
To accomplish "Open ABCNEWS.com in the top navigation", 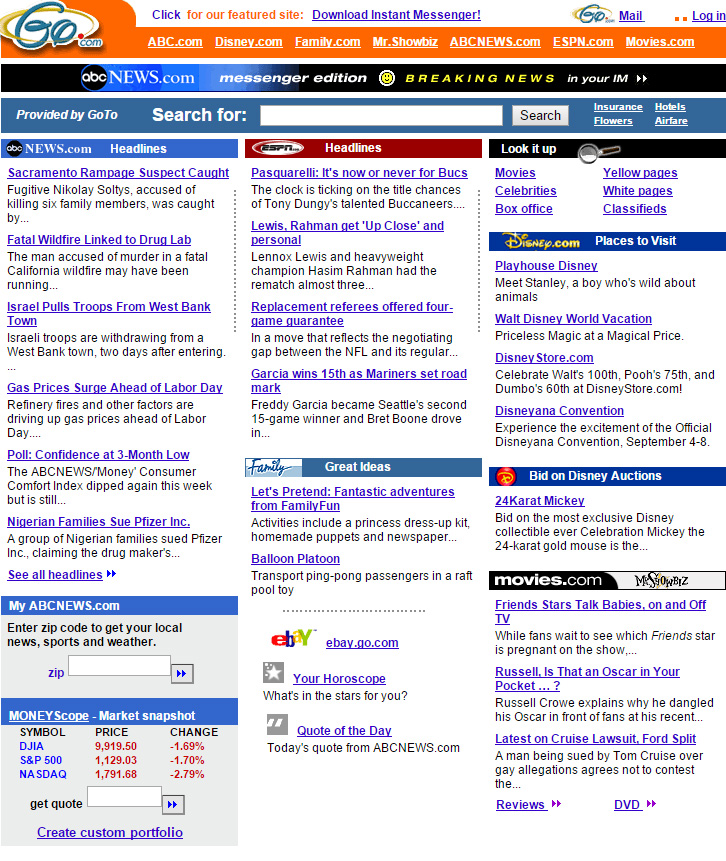I will pyautogui.click(x=495, y=42).
